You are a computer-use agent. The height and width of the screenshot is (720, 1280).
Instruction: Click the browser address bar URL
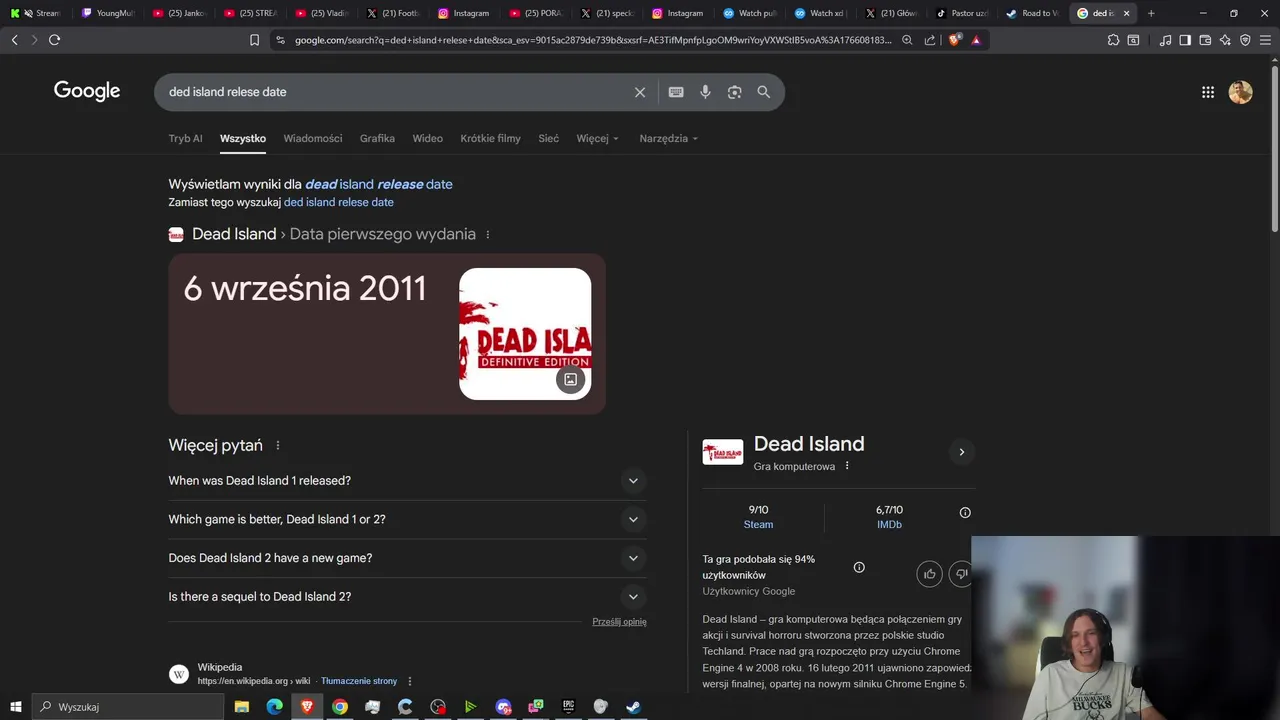tap(592, 40)
